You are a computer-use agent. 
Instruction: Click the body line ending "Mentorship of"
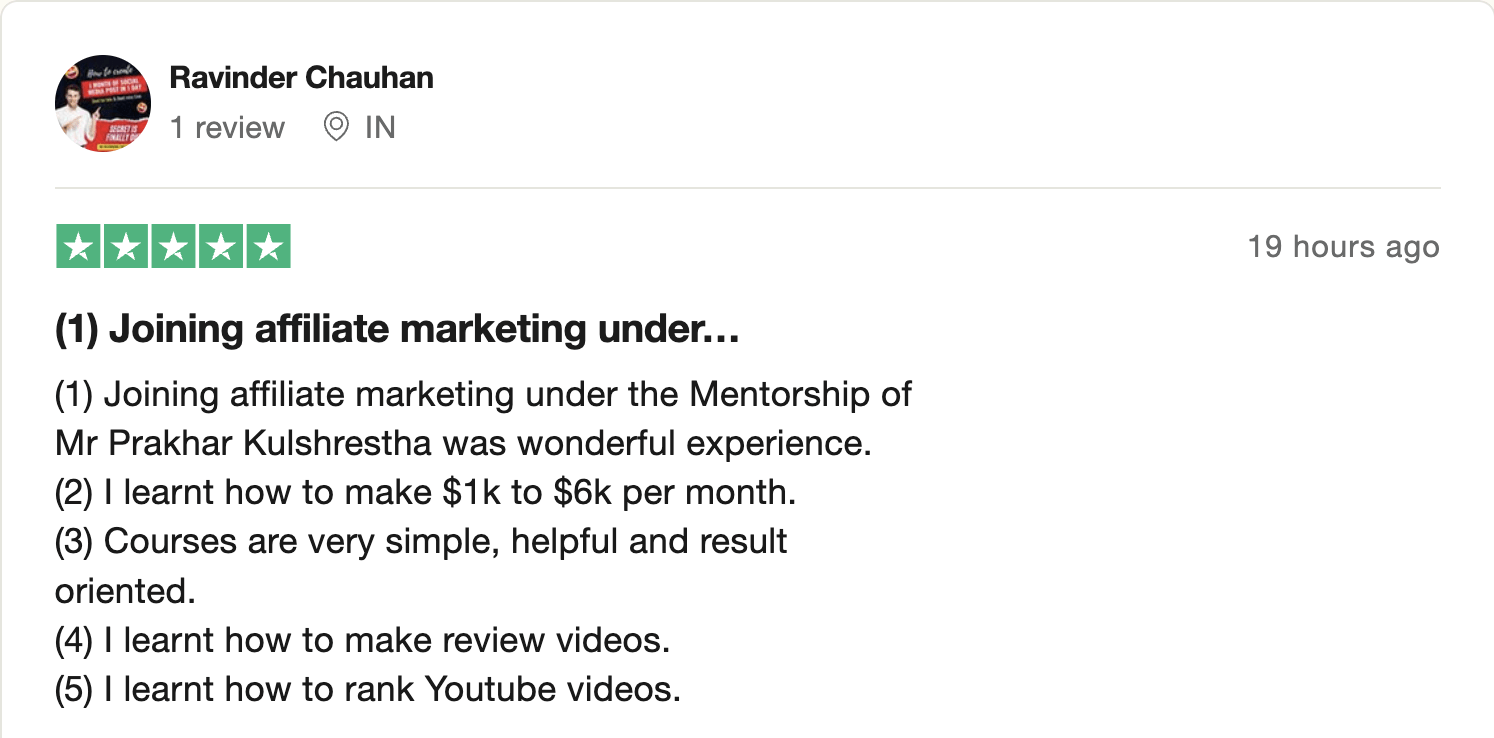[x=482, y=394]
